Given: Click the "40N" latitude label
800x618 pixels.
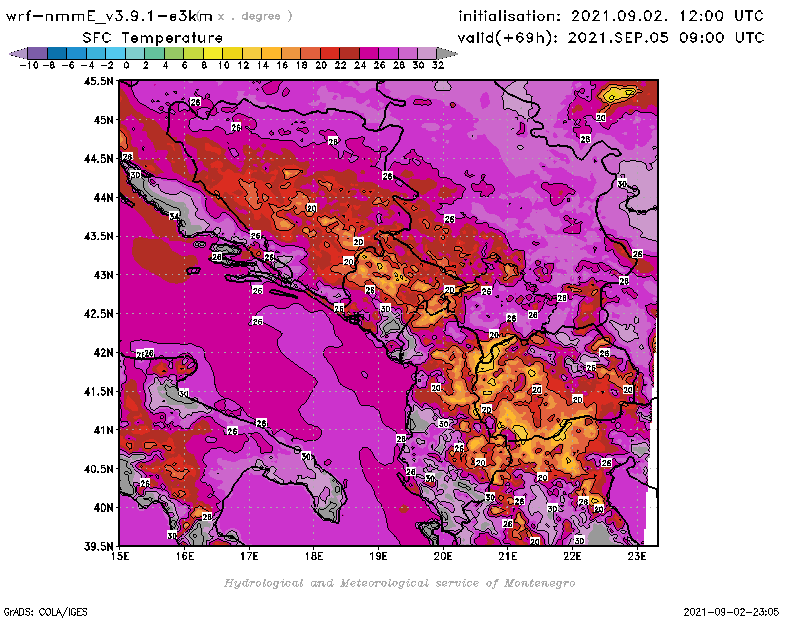Looking at the screenshot, I should click(103, 508).
